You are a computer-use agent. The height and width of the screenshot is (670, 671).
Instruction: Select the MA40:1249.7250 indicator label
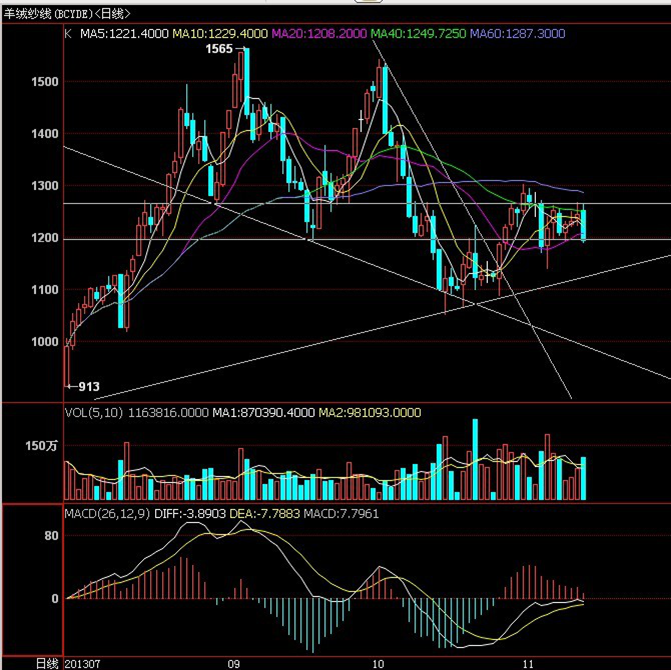tap(418, 33)
